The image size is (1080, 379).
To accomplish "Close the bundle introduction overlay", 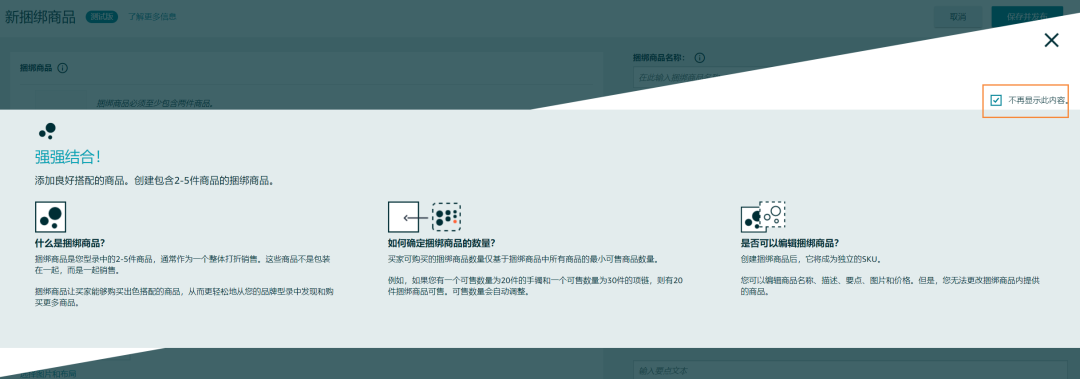I will coord(1051,40).
